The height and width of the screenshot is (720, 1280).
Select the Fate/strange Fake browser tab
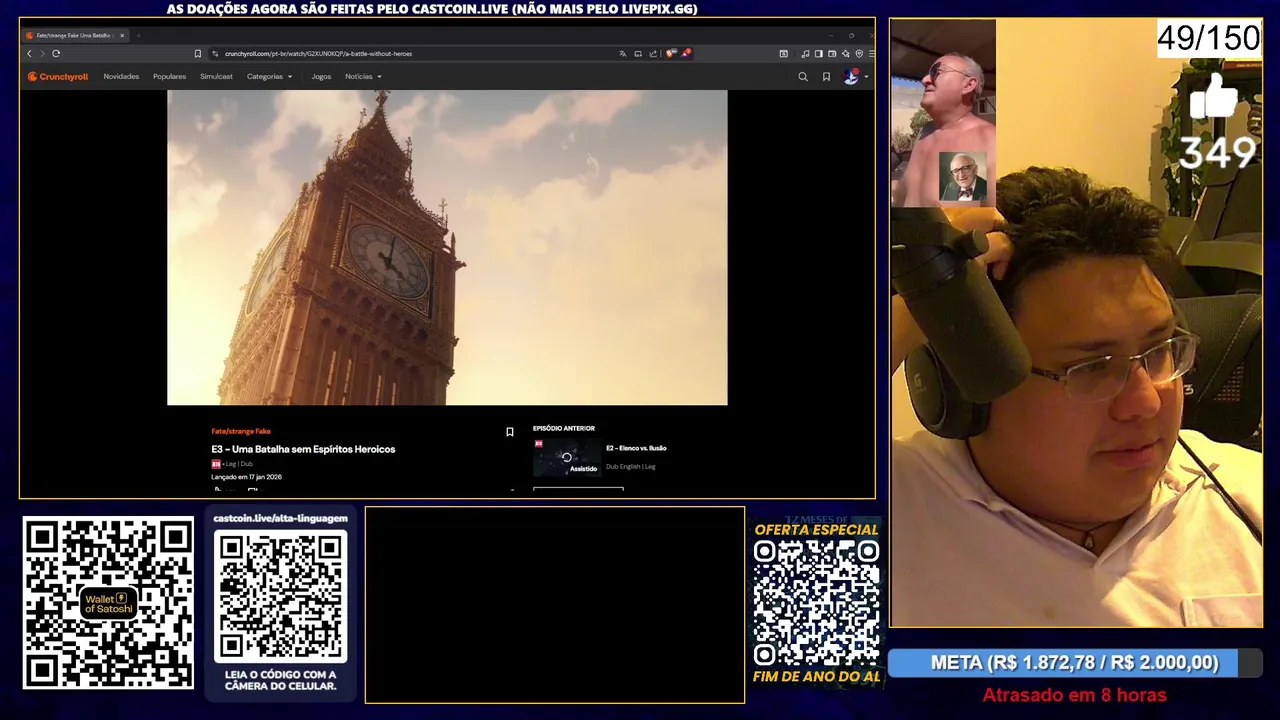coord(75,35)
